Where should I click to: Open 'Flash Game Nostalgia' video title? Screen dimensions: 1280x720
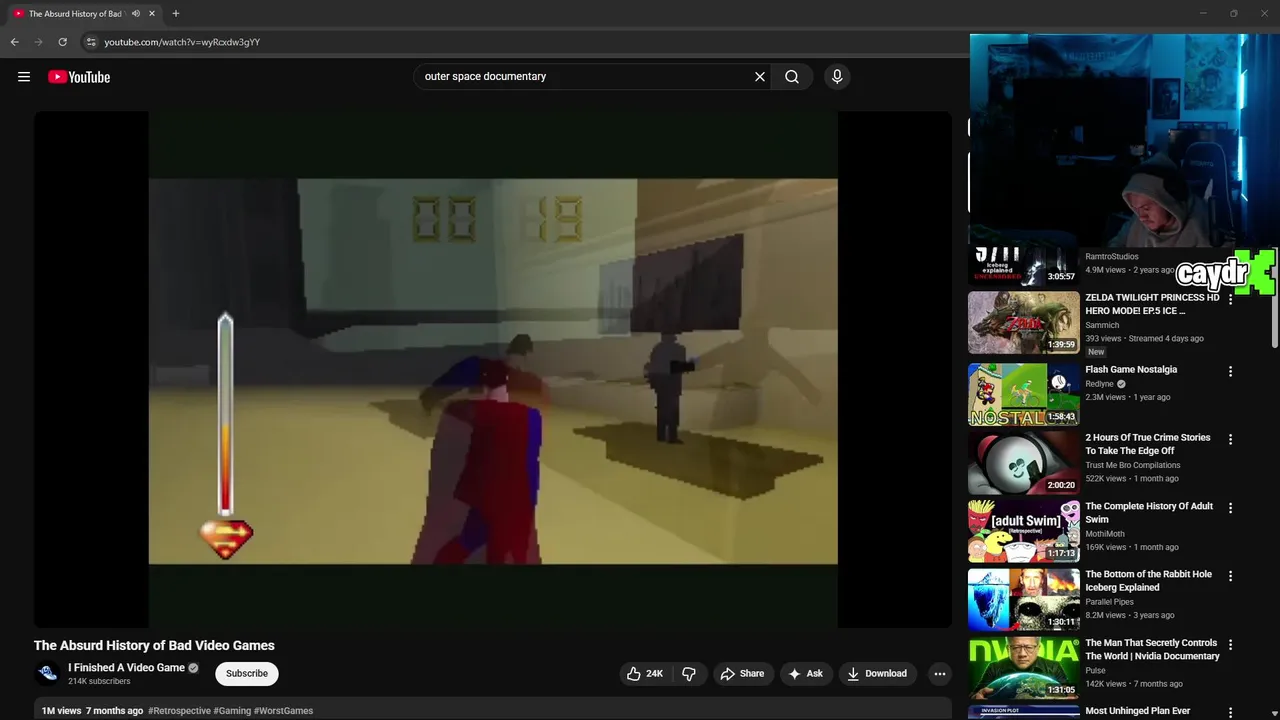pyautogui.click(x=1131, y=370)
